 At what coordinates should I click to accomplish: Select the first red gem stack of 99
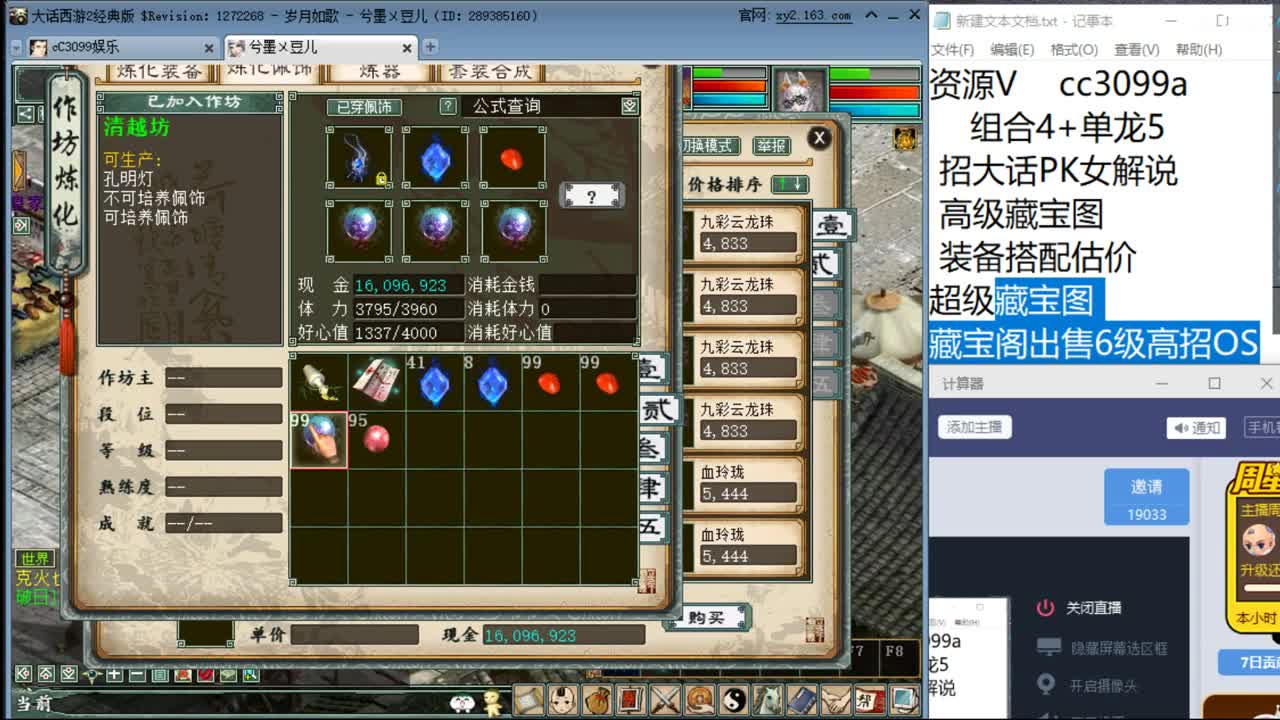coord(551,382)
